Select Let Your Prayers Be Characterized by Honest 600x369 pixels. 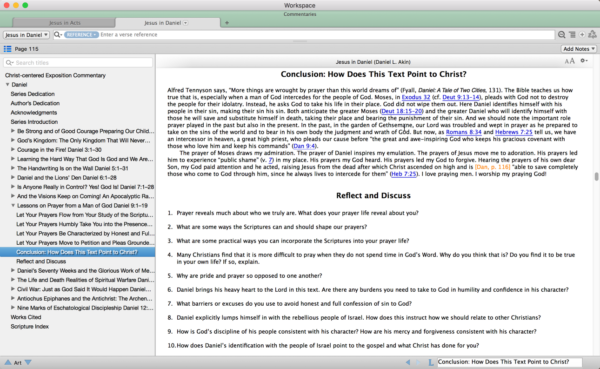[x=85, y=233]
